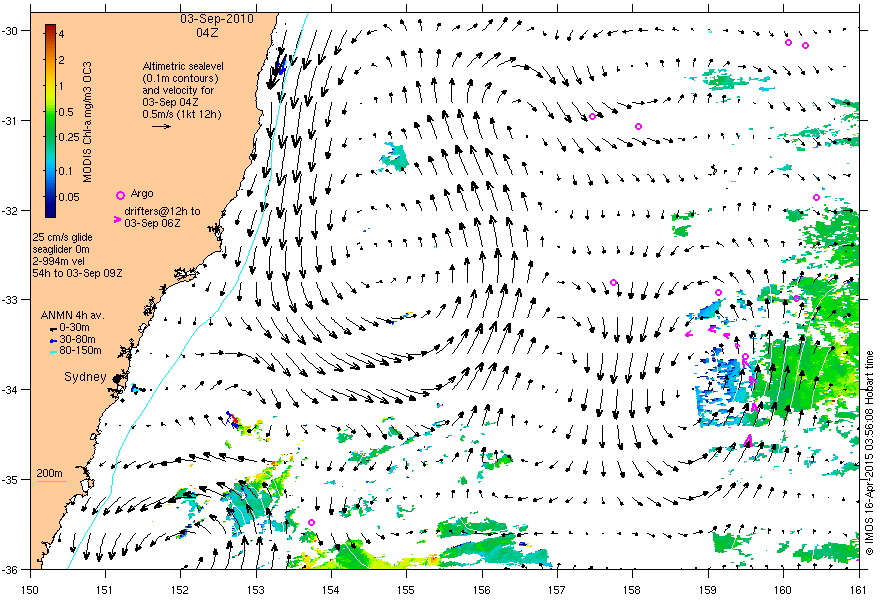Click the 'ANMN 4h av.' legend heading
880x600 pixels.
tap(73, 315)
